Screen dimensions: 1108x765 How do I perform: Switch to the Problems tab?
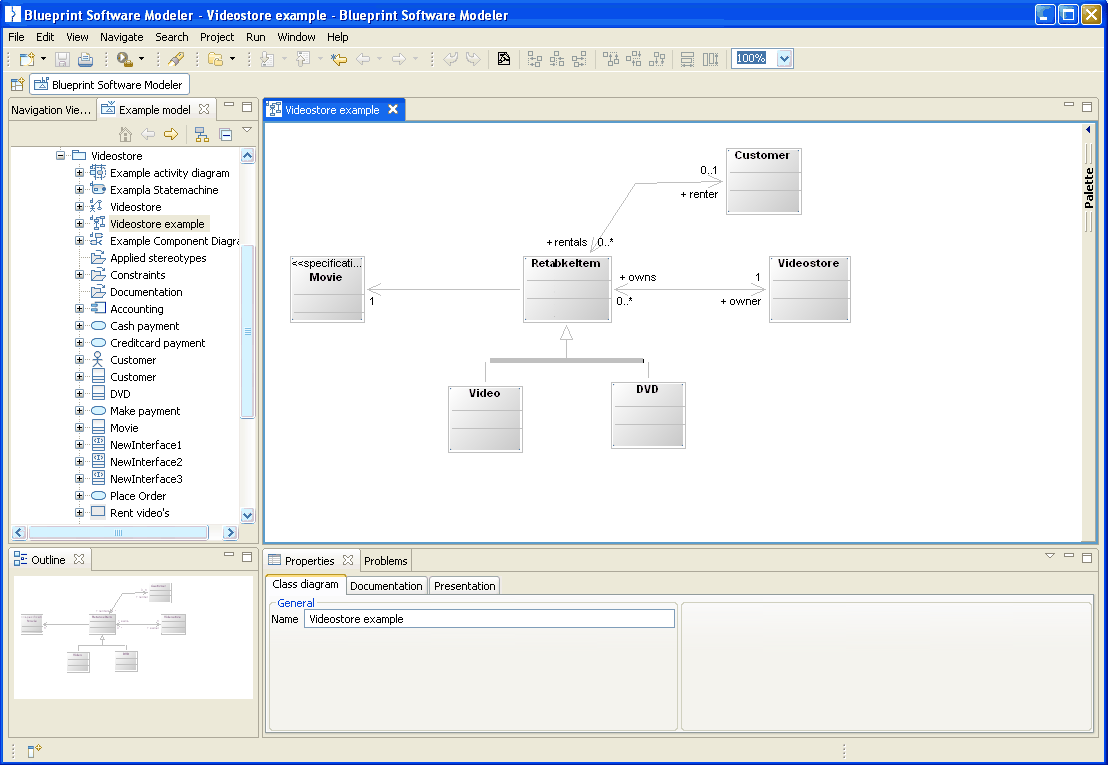click(x=386, y=561)
